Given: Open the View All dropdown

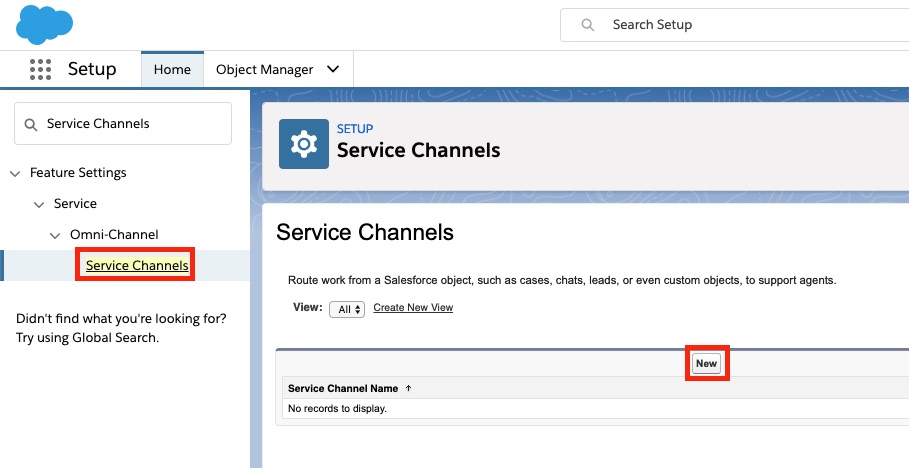Looking at the screenshot, I should pos(347,309).
